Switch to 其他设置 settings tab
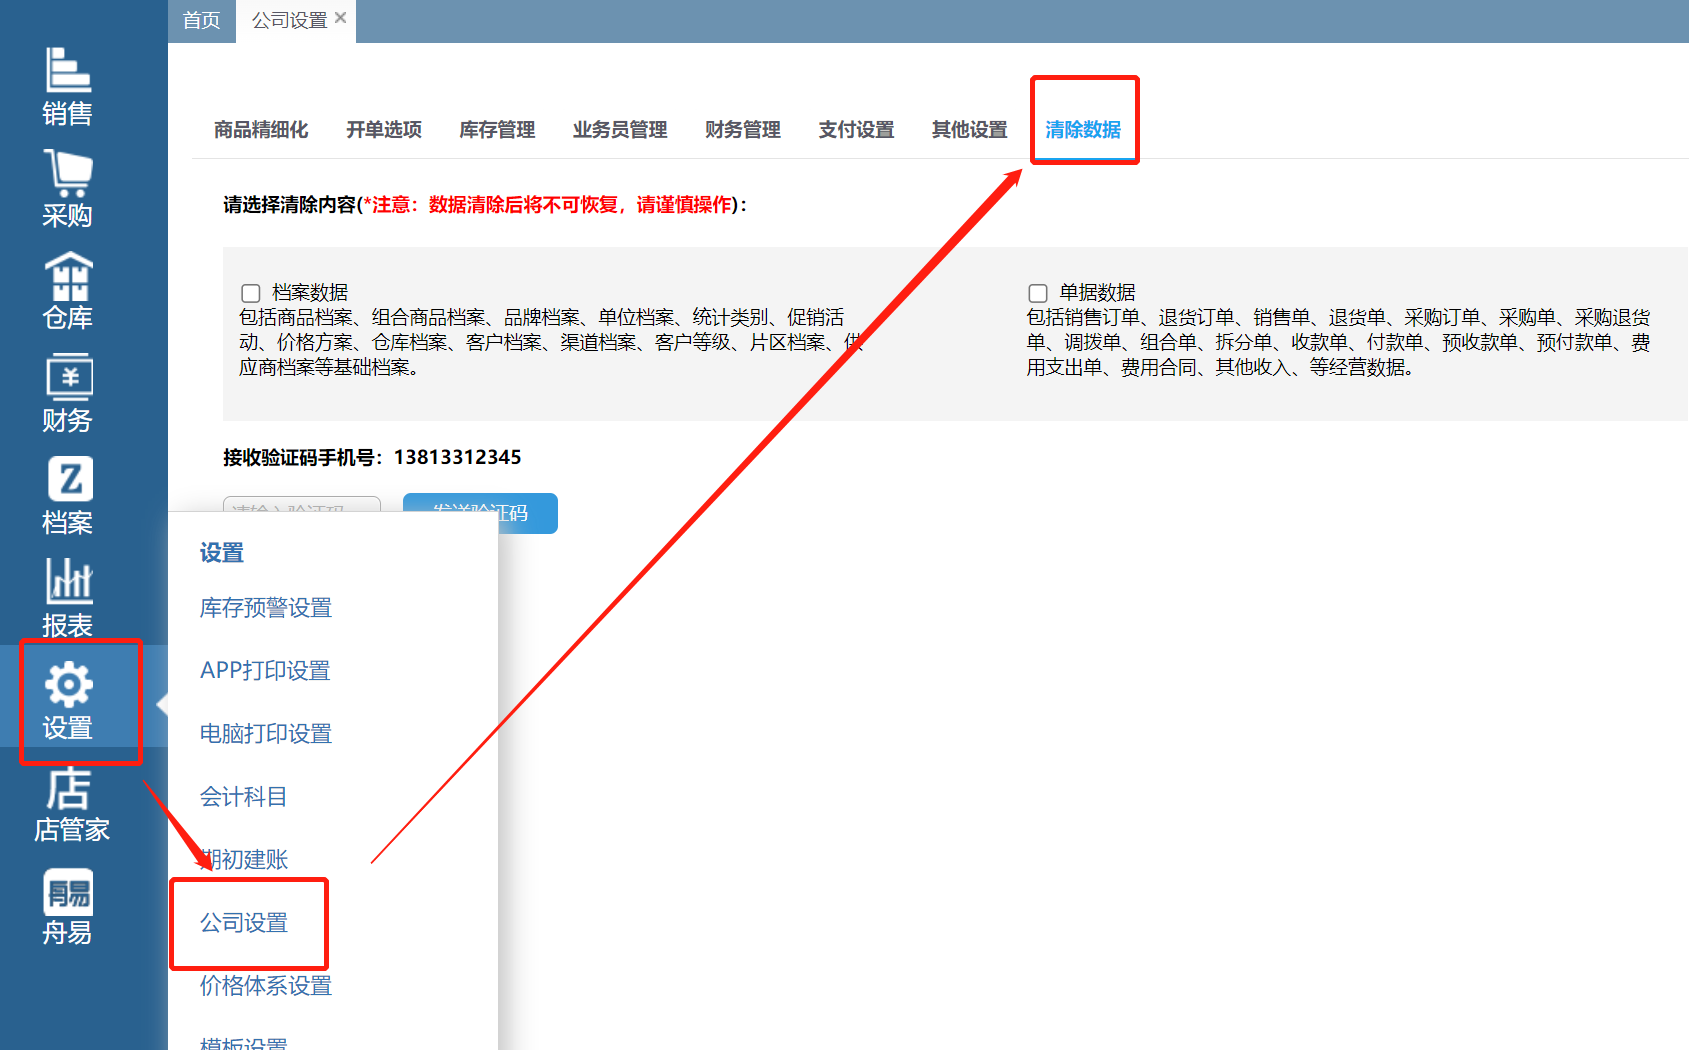Screen dimensions: 1689x1050 (x=970, y=130)
